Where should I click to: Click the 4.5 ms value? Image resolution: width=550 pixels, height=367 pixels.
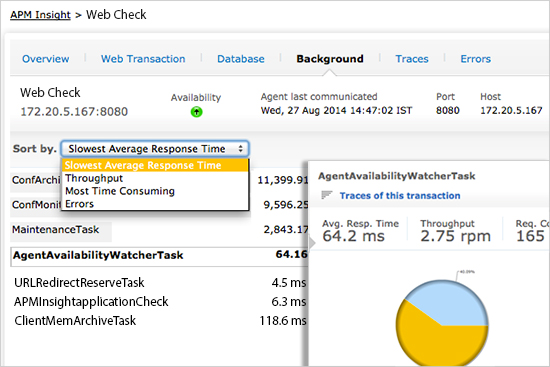(289, 282)
